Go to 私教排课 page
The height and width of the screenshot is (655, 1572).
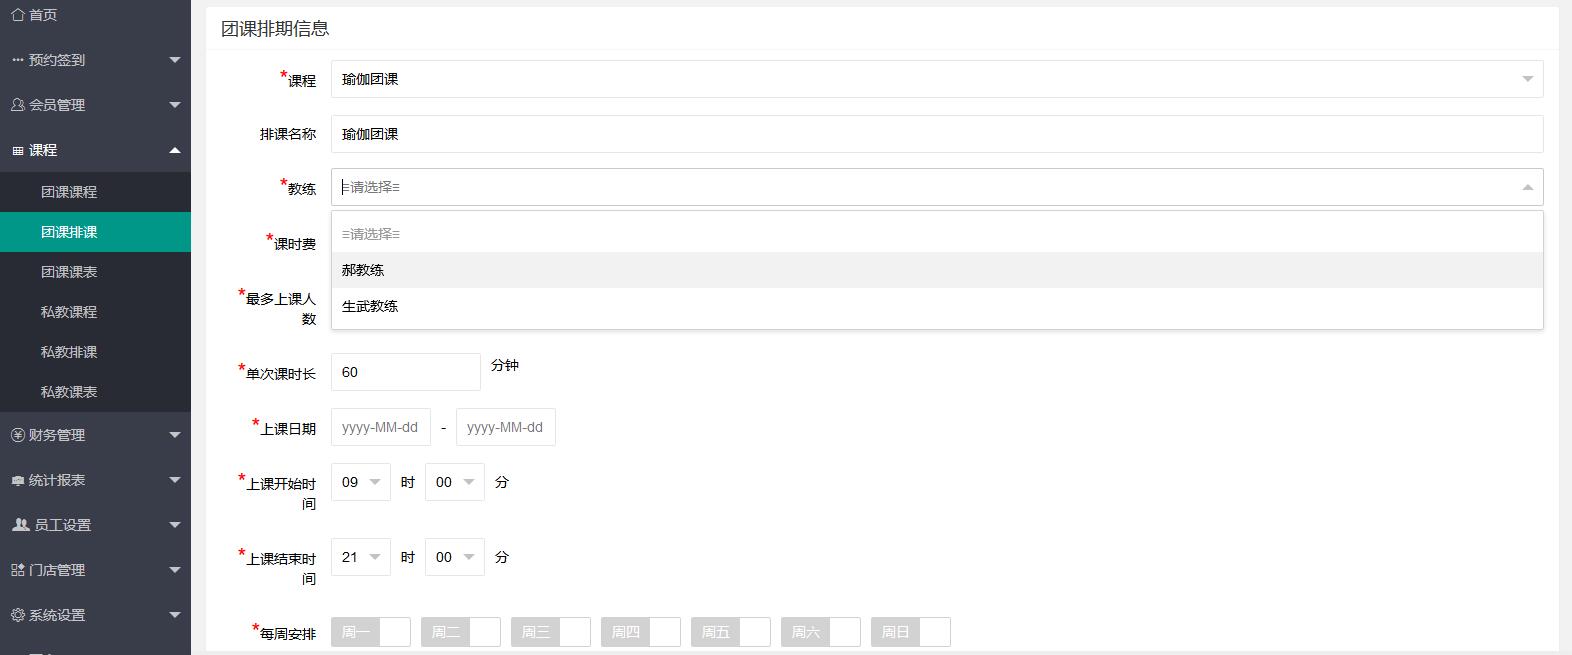pos(69,352)
